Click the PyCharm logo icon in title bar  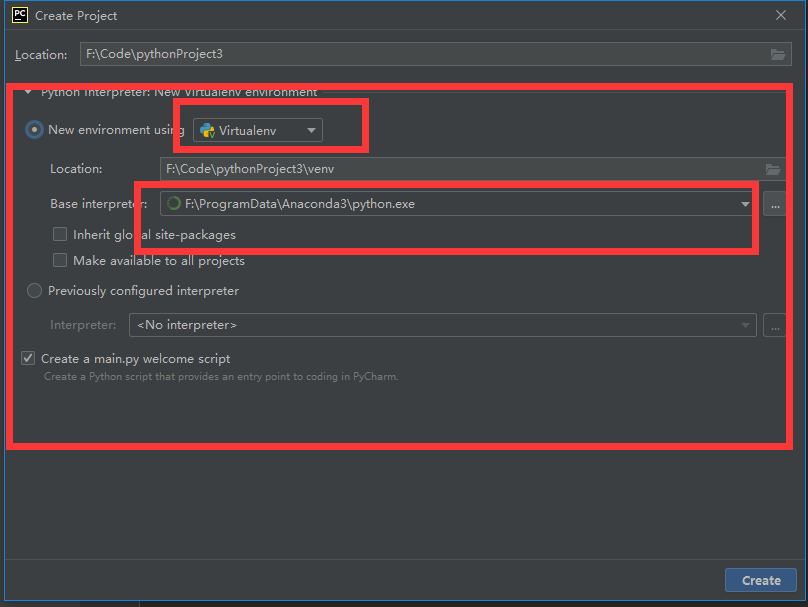click(20, 15)
